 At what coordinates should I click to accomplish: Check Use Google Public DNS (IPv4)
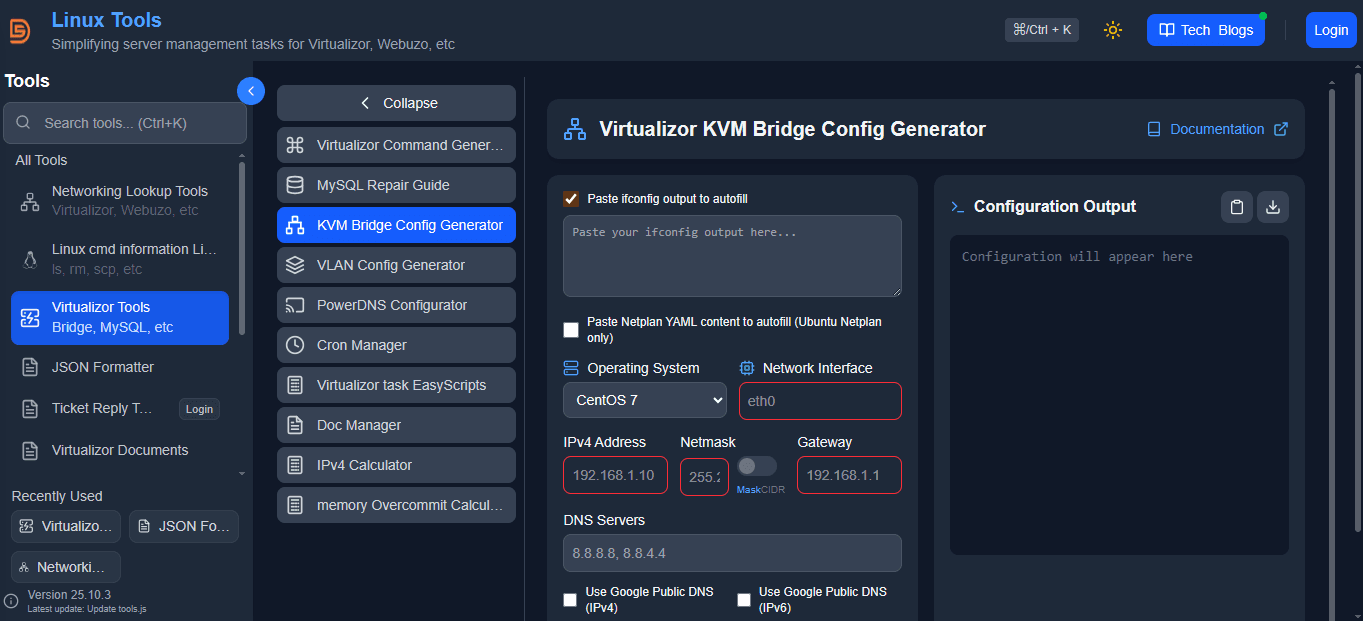pyautogui.click(x=570, y=600)
